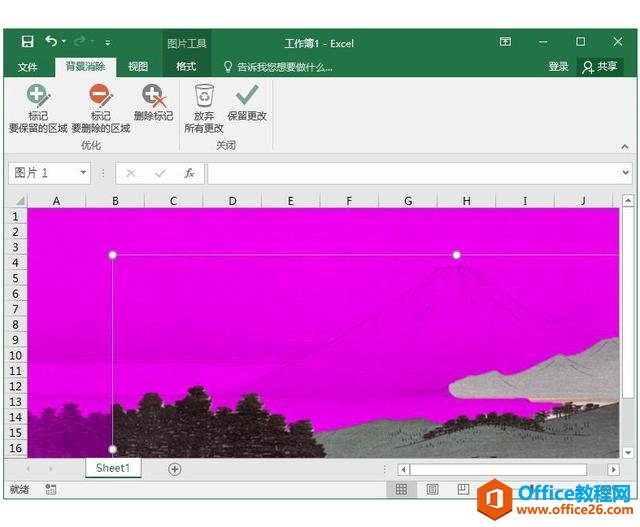Click the formula bar input area
640x527 pixels.
(x=413, y=173)
